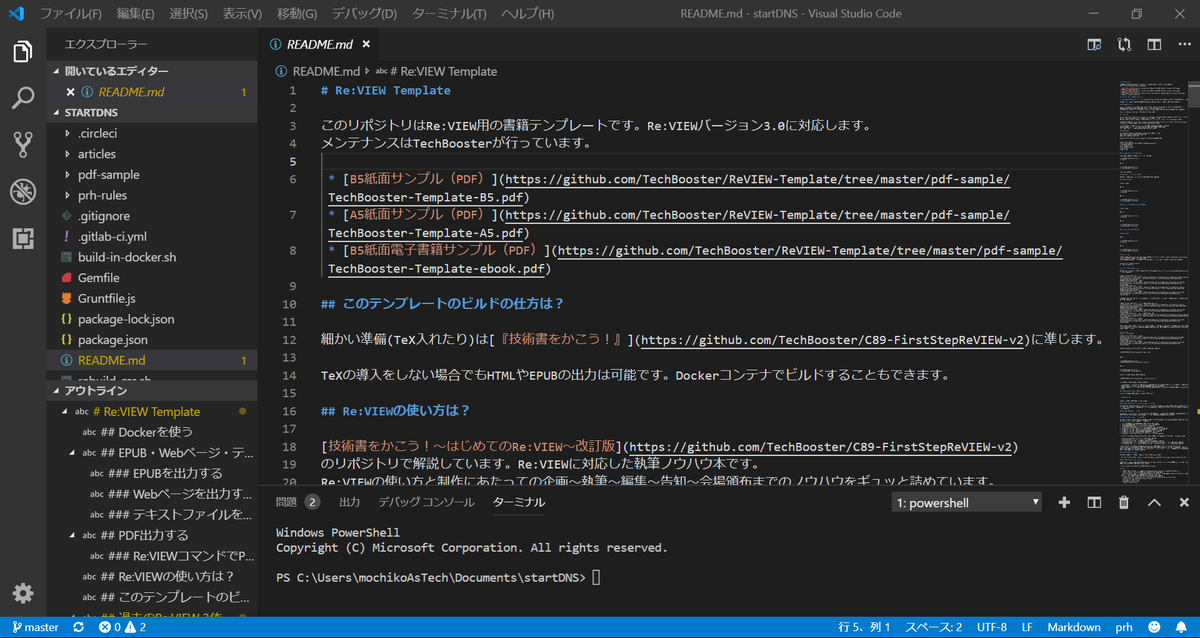The width and height of the screenshot is (1200, 638).
Task: Open the Debug view in activity bar
Action: [23, 191]
